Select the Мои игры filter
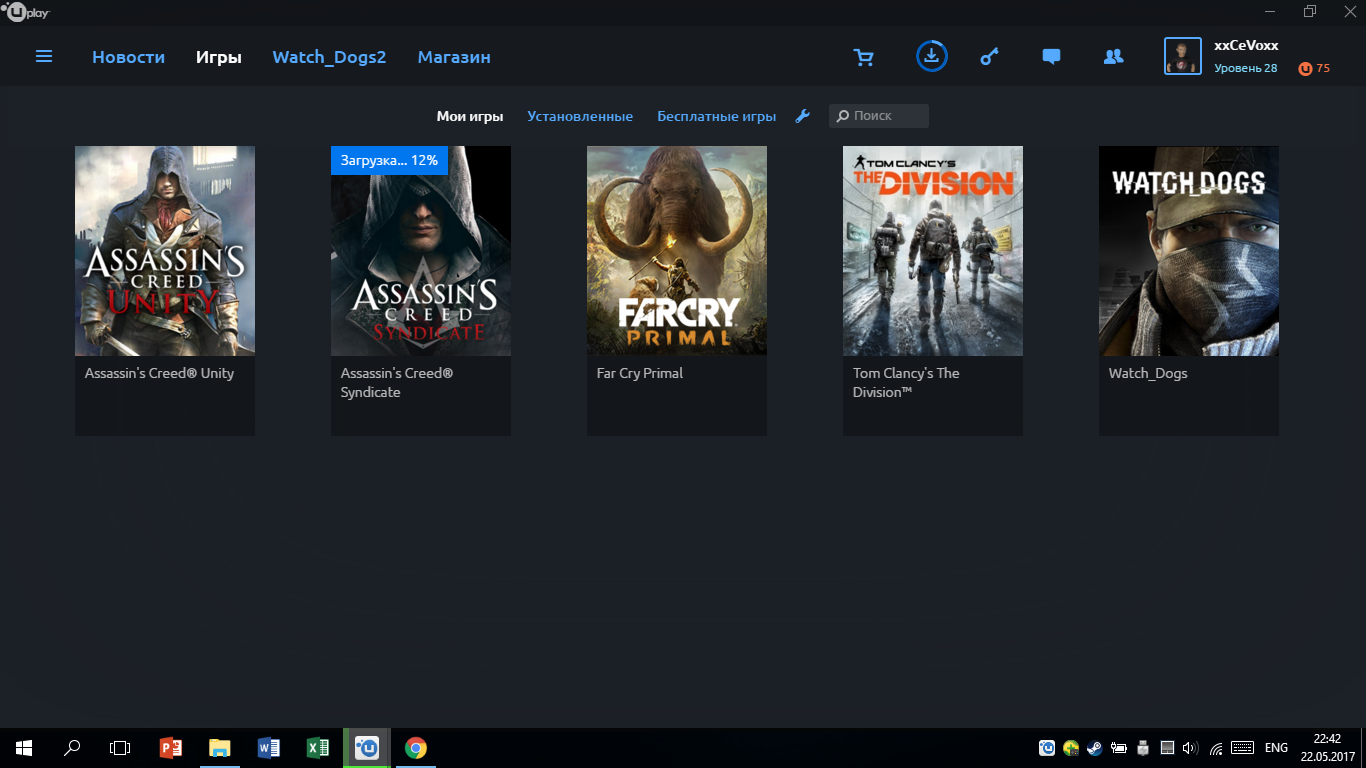Viewport: 1366px width, 768px height. (470, 116)
